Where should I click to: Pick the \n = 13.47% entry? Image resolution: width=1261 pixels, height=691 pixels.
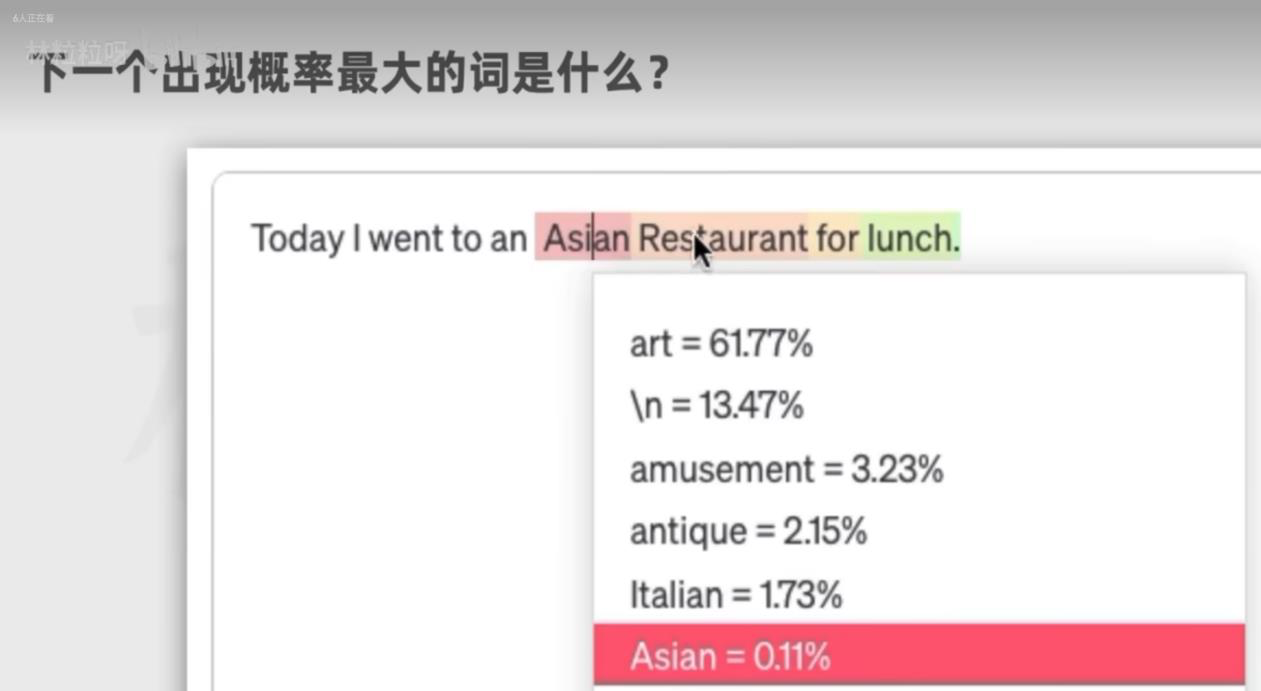click(x=716, y=406)
